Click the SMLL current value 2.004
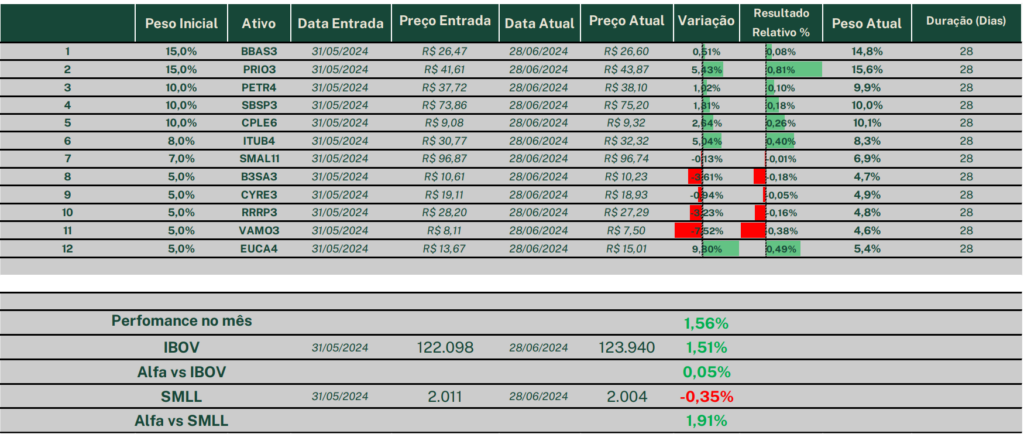Image resolution: width=1024 pixels, height=437 pixels. point(626,397)
